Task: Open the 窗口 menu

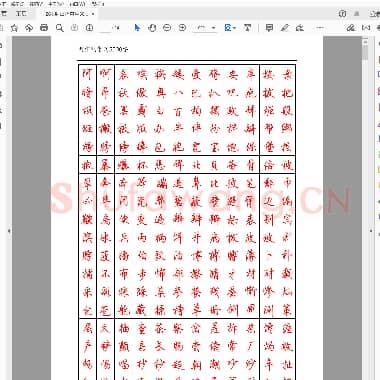Action: tap(78, 4)
